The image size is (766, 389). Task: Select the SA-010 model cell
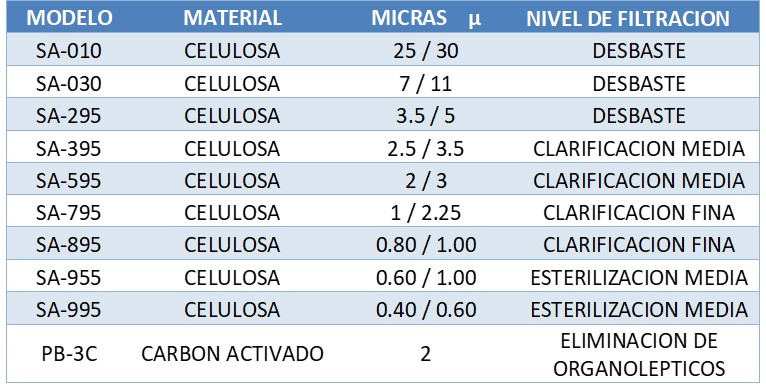tap(69, 51)
